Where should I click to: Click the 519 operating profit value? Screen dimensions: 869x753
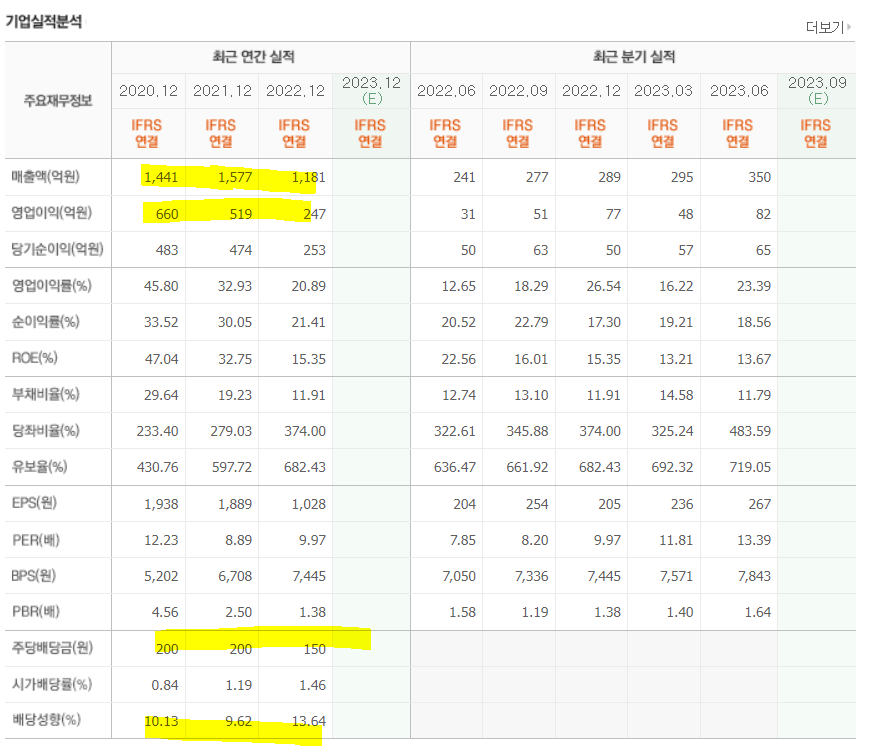(x=241, y=214)
